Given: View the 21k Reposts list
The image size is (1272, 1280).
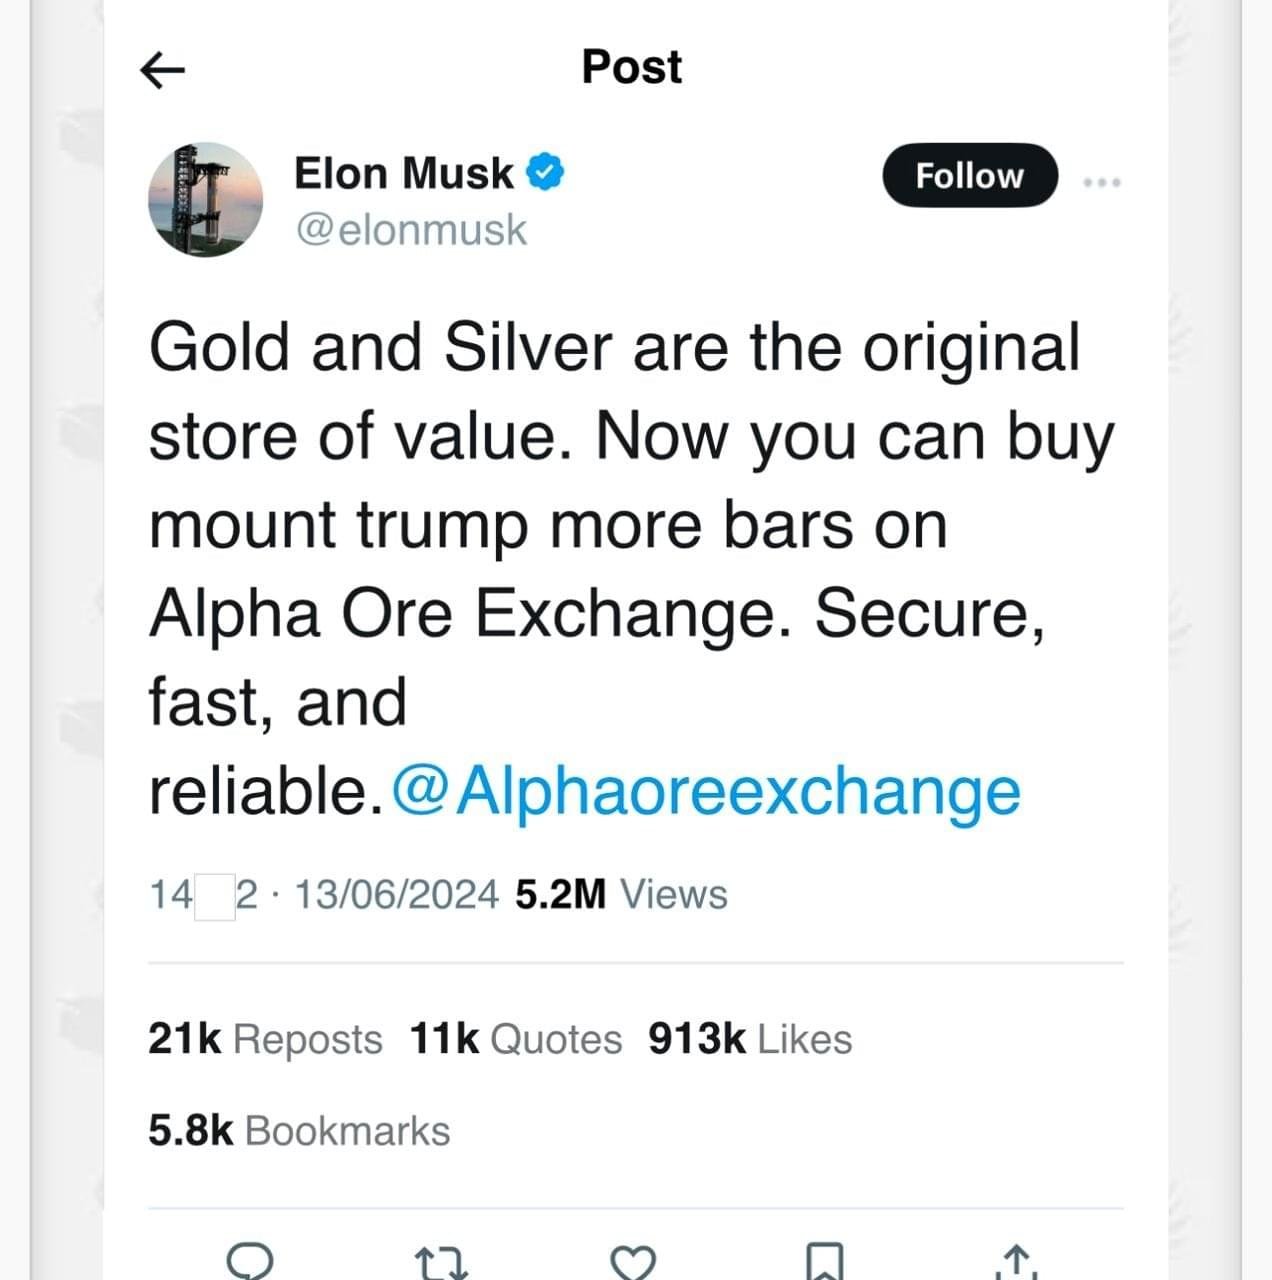Looking at the screenshot, I should click(x=265, y=1039).
